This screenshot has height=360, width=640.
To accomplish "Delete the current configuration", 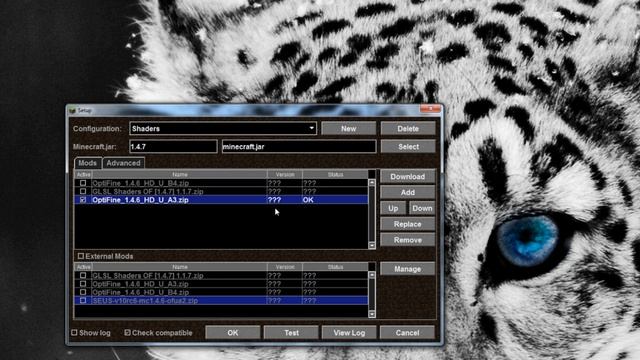I will pos(408,129).
